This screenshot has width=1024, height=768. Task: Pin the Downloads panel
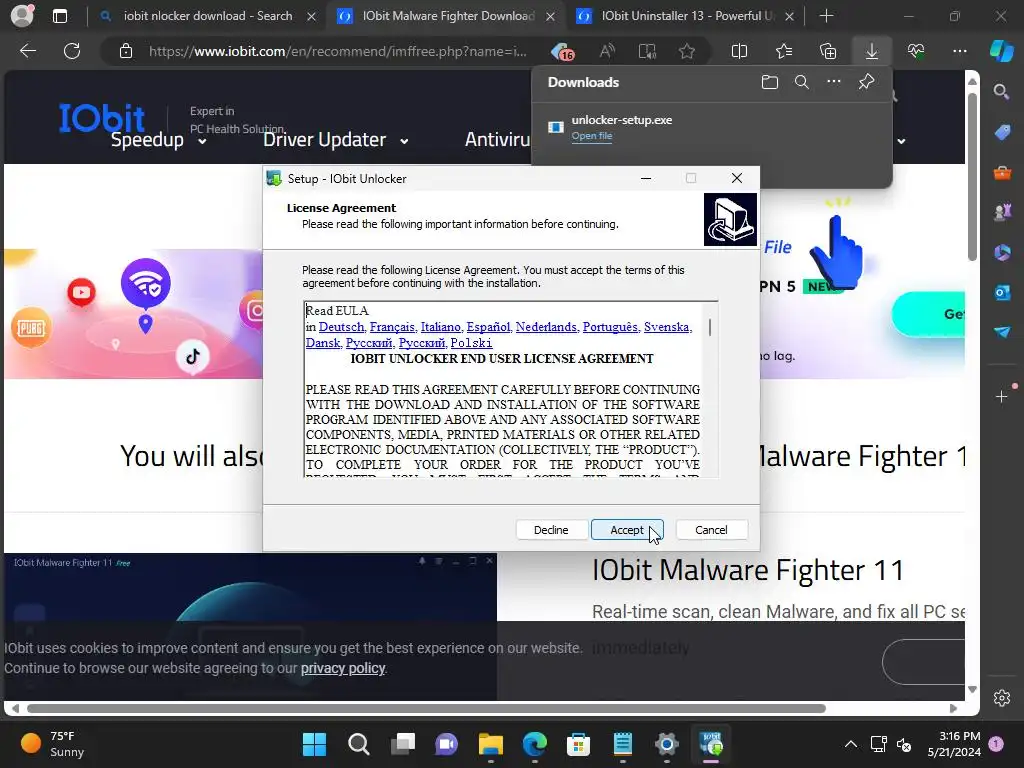point(866,82)
